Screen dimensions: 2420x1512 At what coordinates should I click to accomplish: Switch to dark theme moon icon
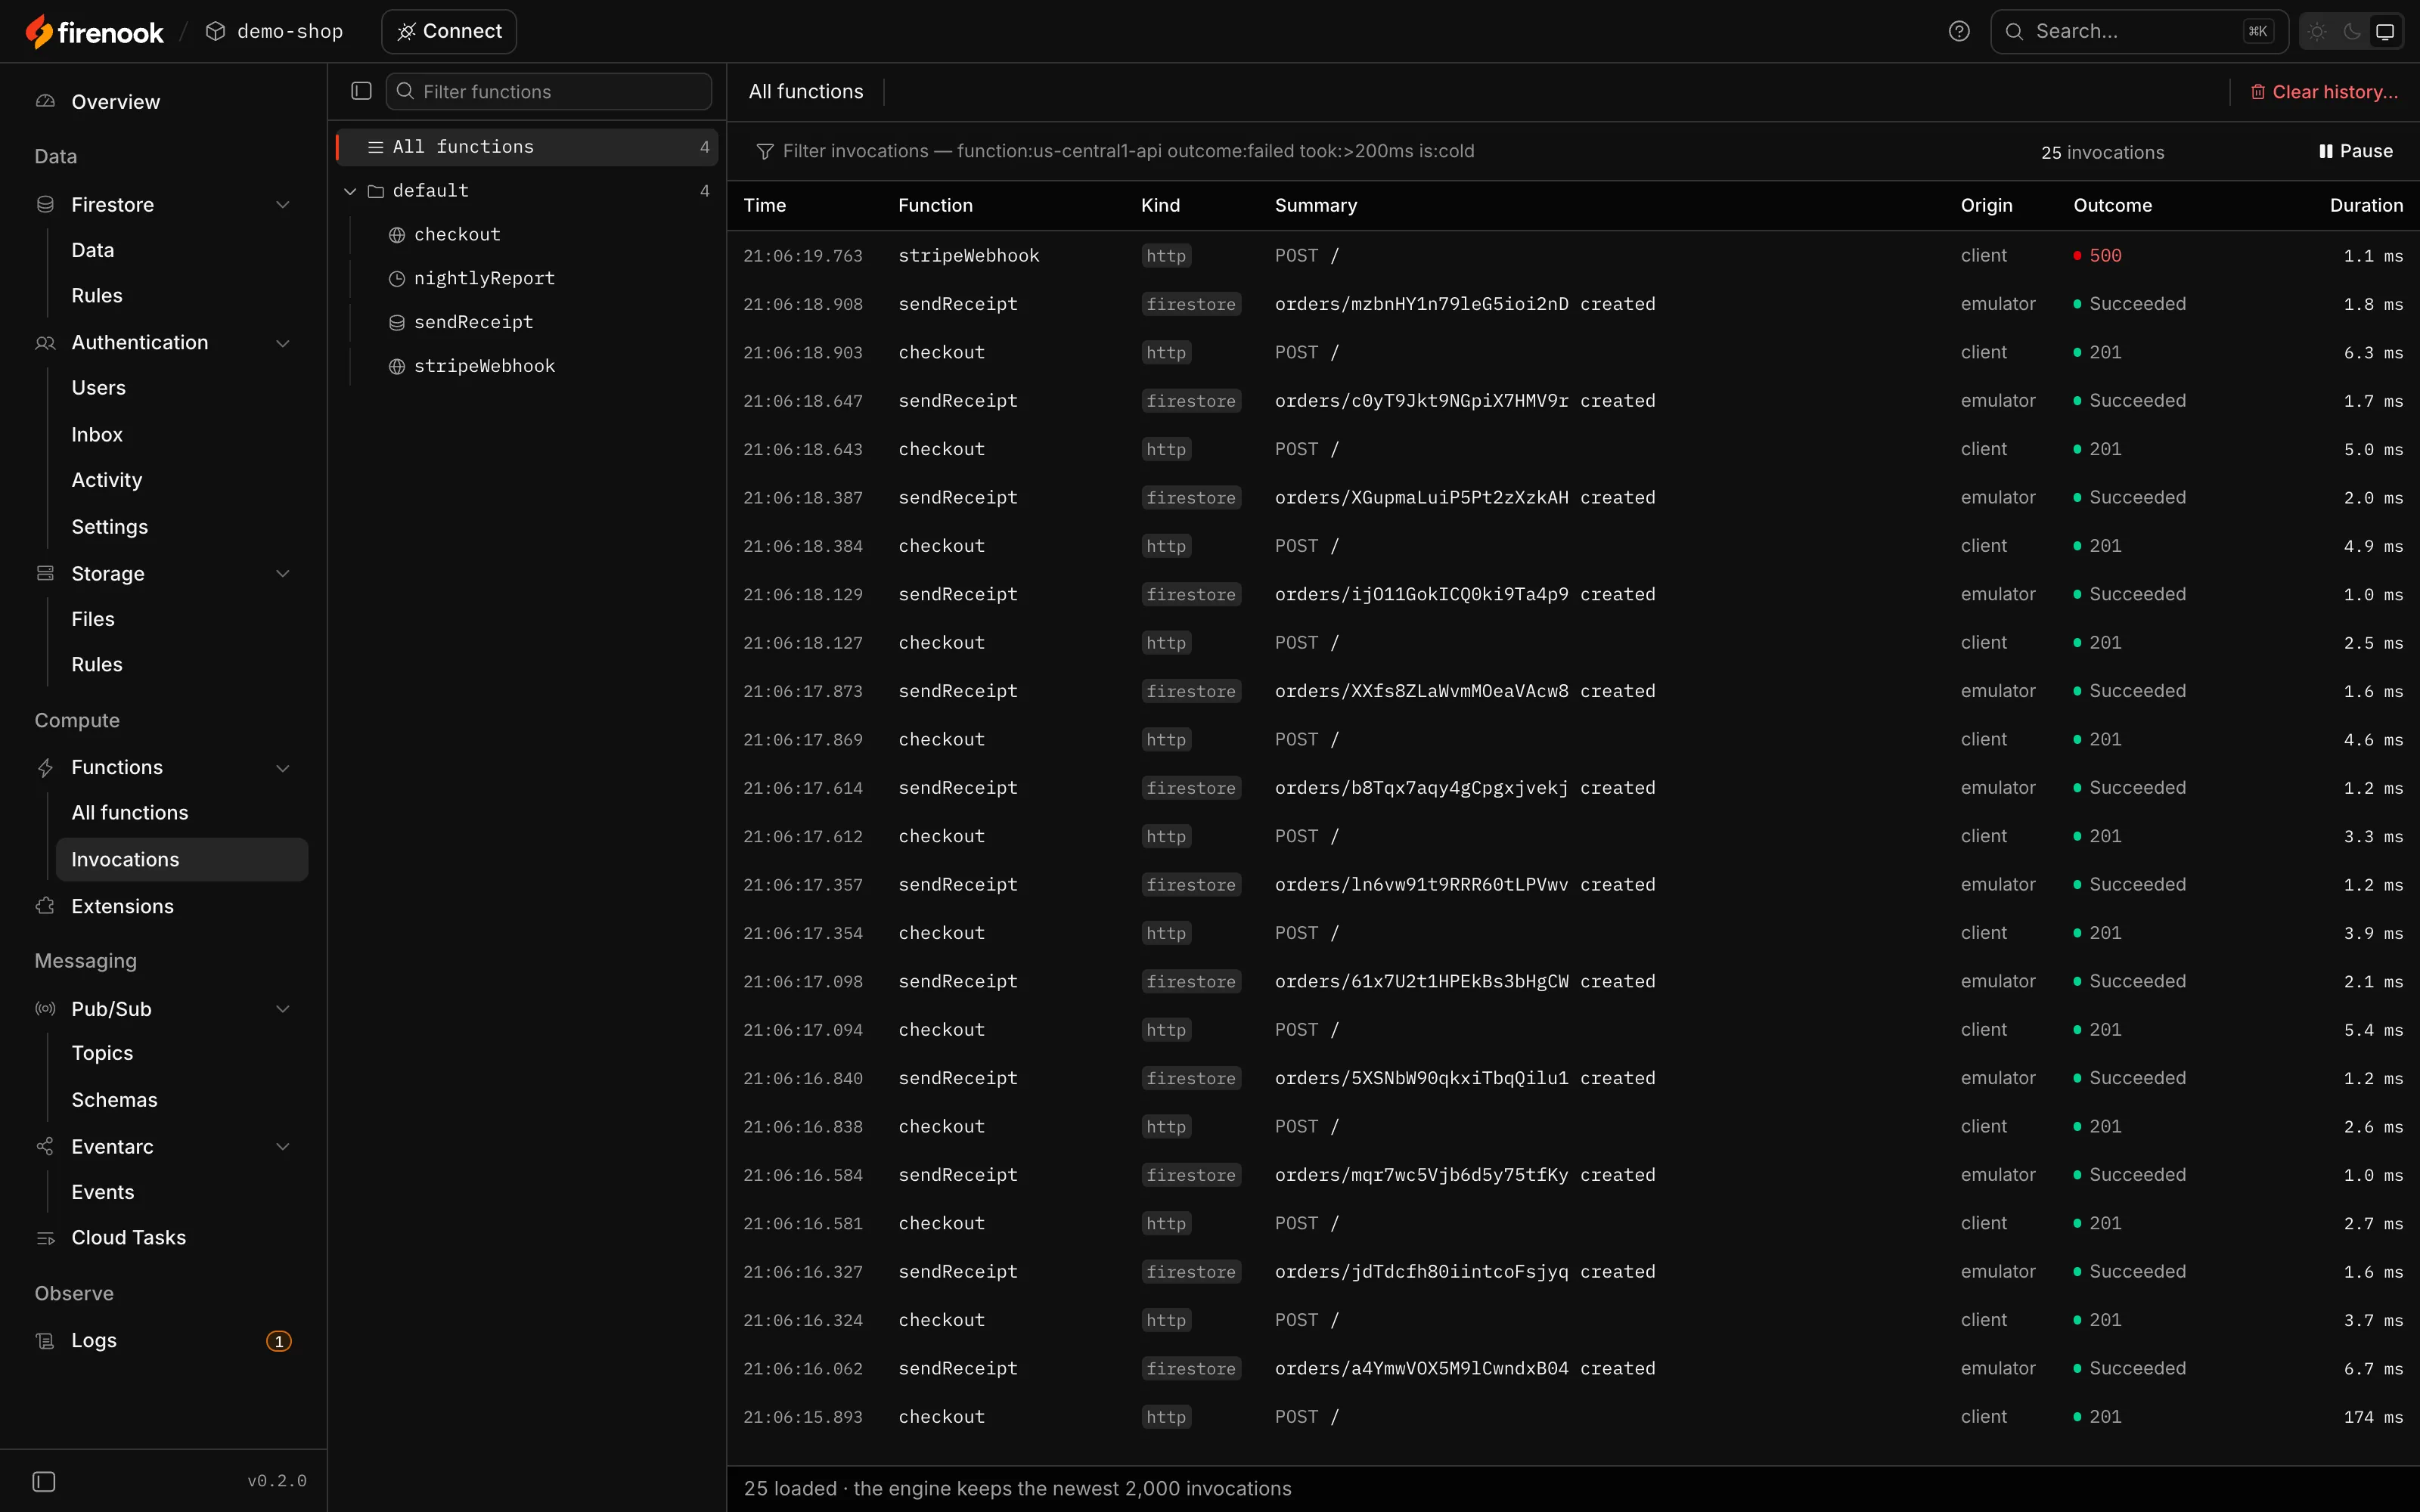point(2351,32)
